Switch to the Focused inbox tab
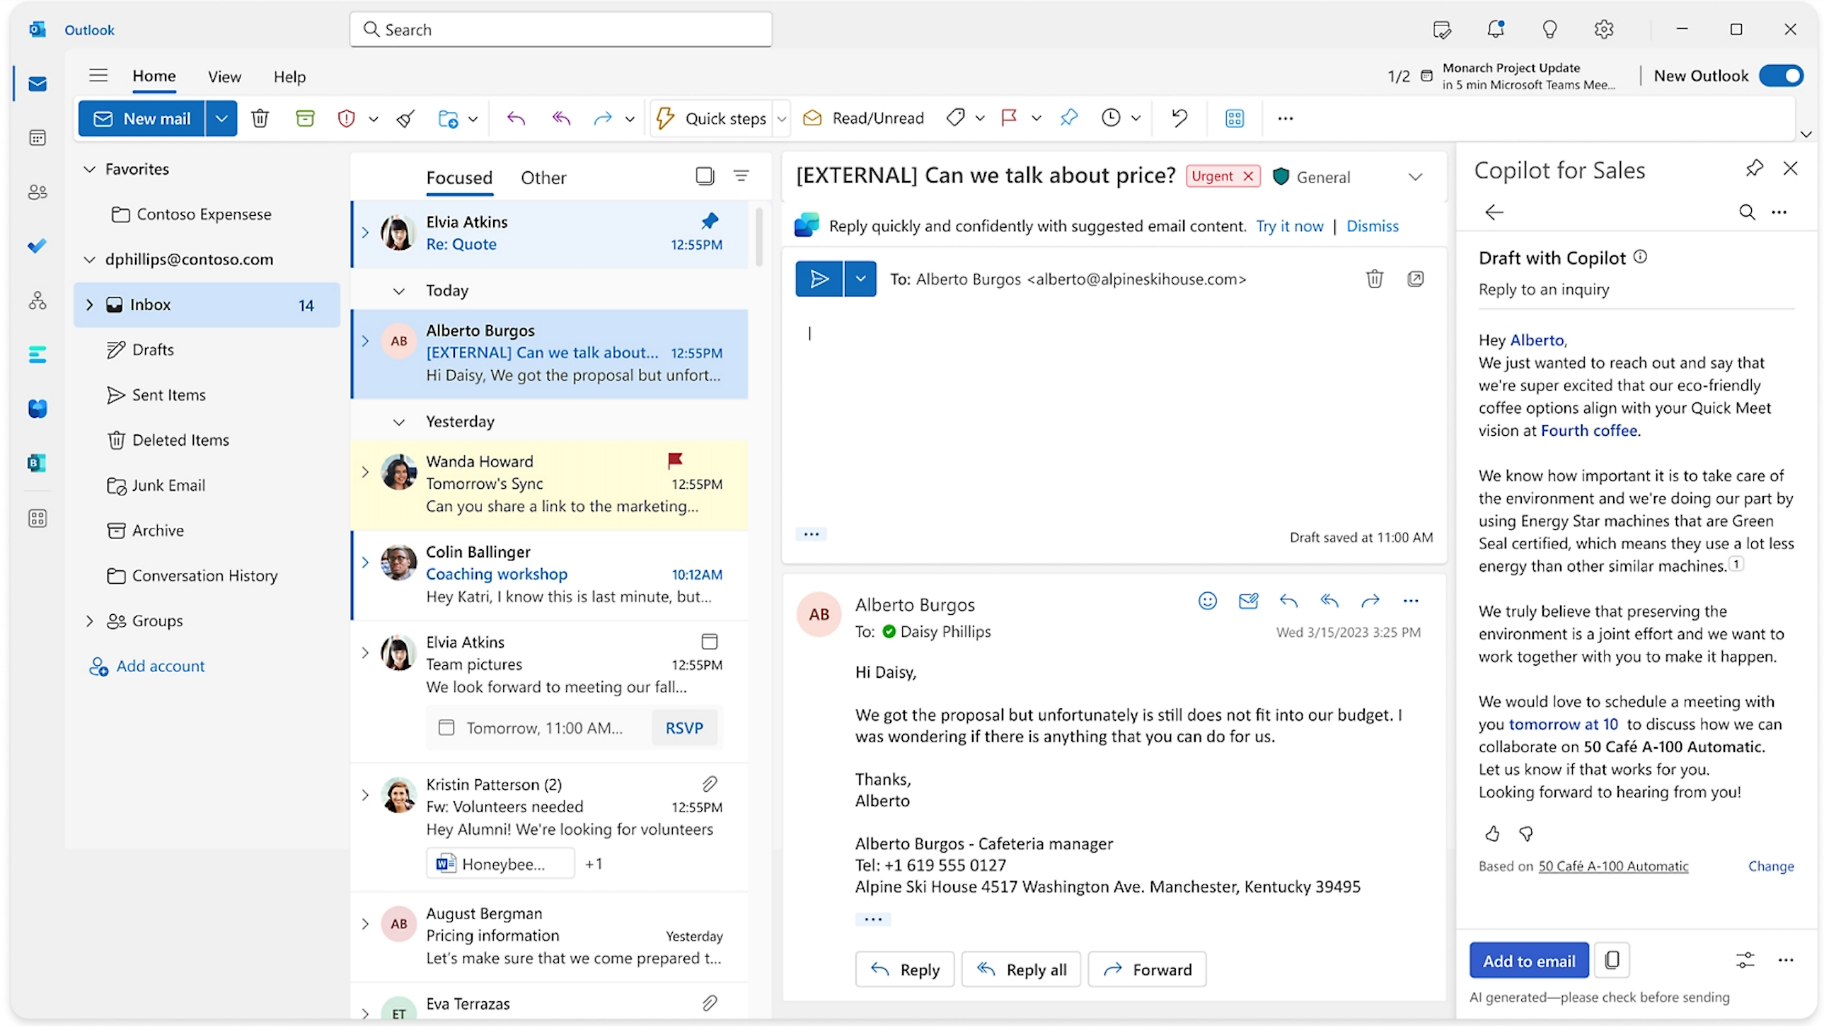Screen dimensions: 1824x1026 point(459,177)
